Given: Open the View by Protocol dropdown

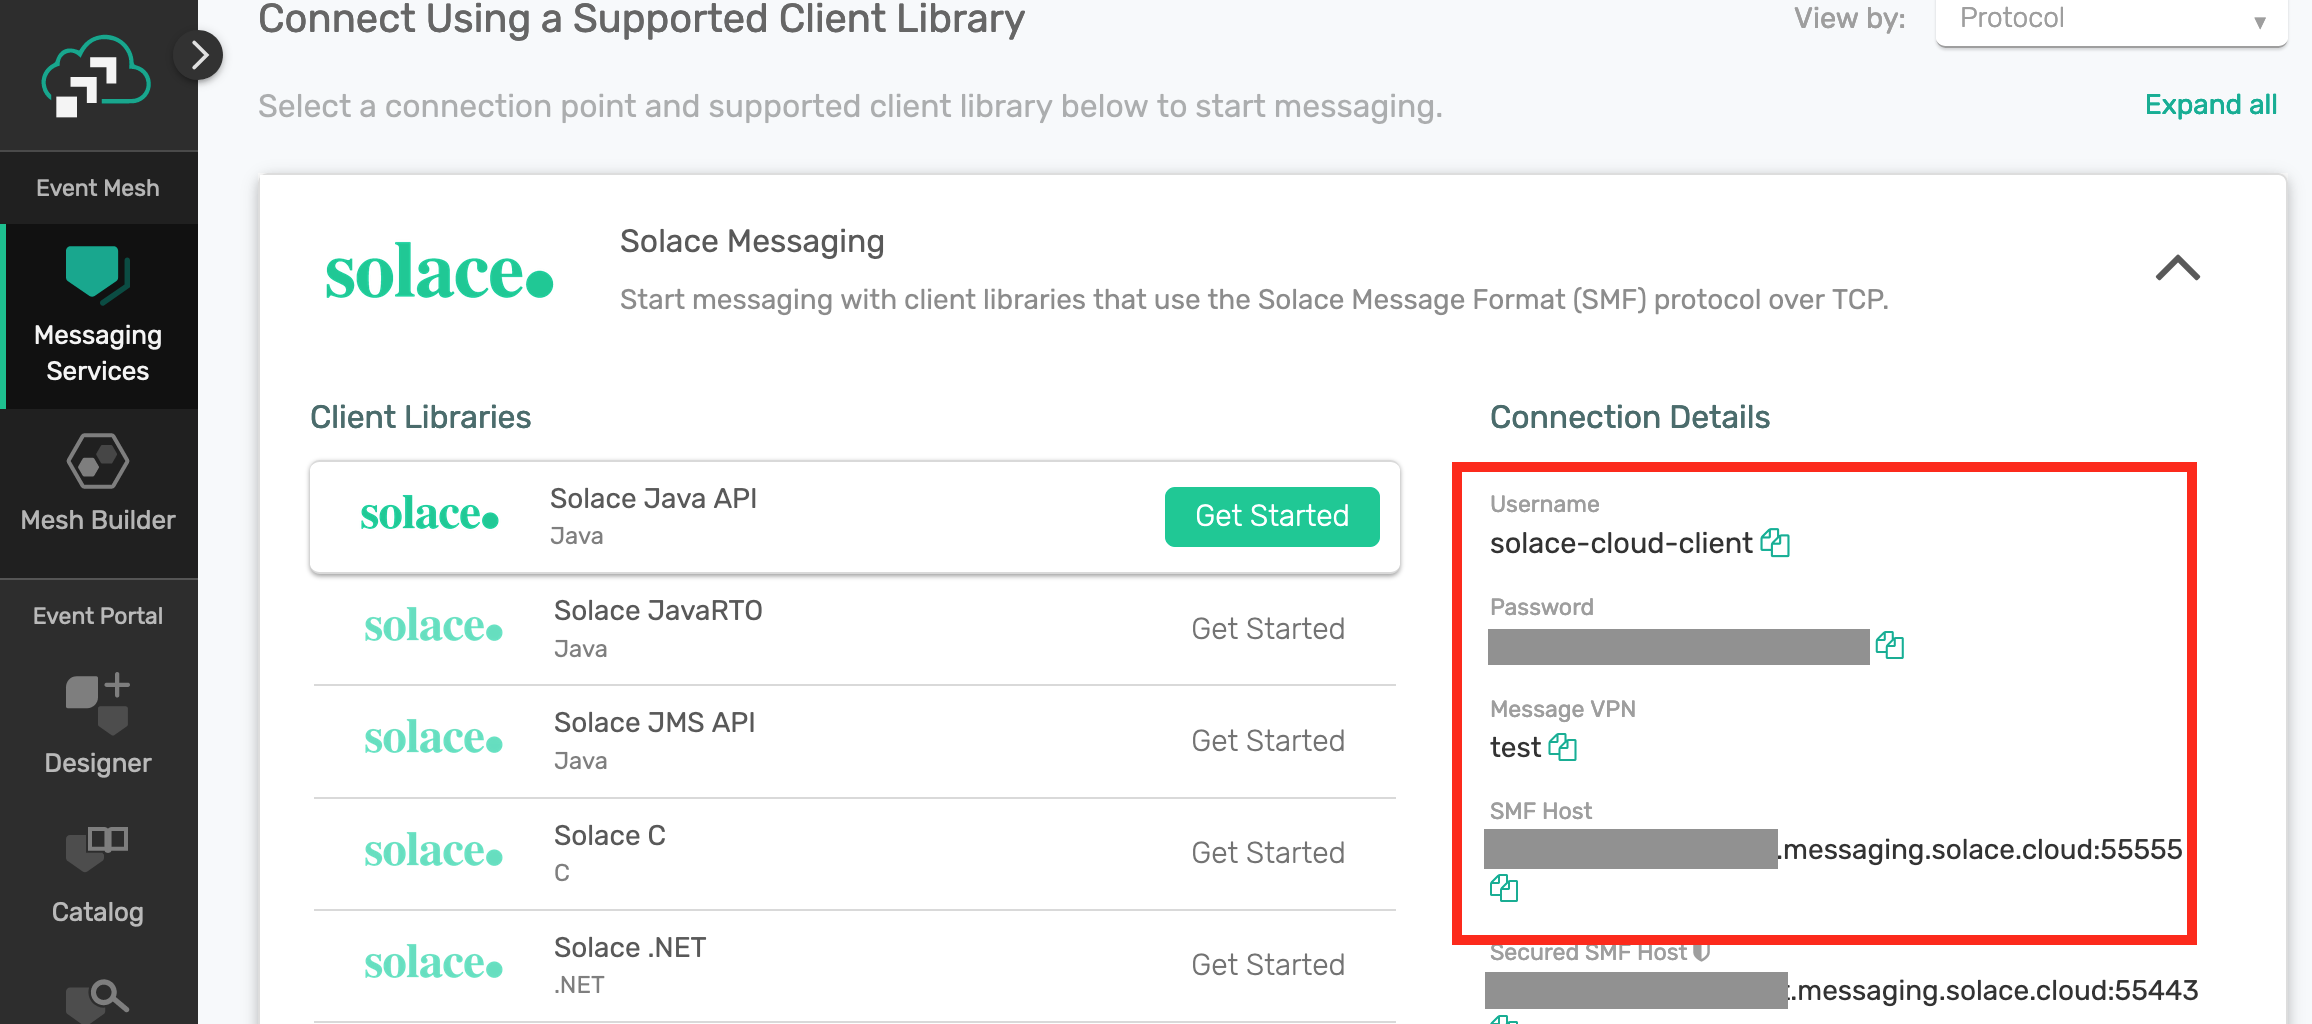Looking at the screenshot, I should (x=2110, y=18).
